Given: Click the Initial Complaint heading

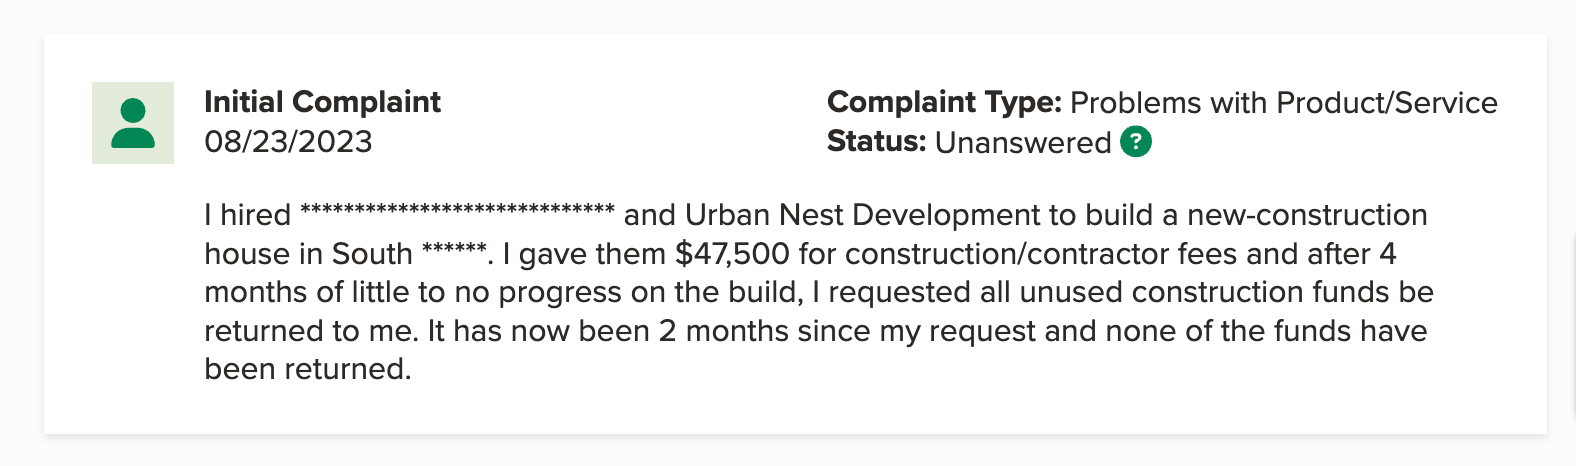Looking at the screenshot, I should [322, 102].
